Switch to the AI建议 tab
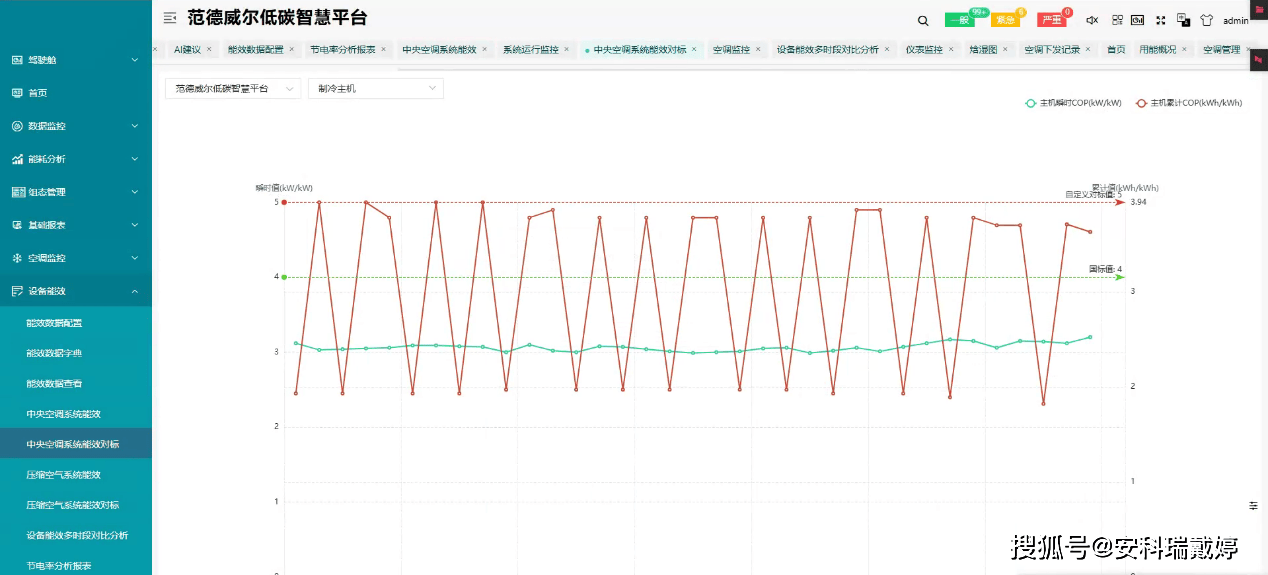Image resolution: width=1268 pixels, height=575 pixels. pyautogui.click(x=187, y=49)
